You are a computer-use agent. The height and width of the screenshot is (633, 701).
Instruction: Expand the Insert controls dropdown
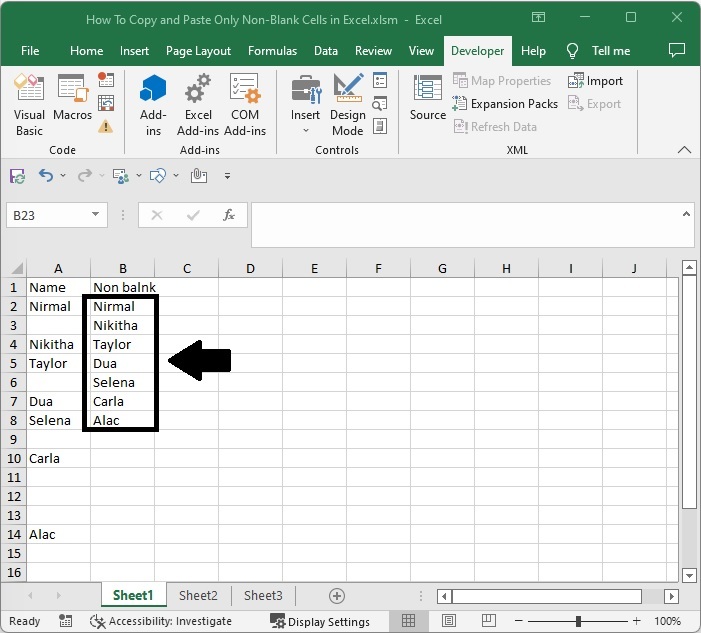pyautogui.click(x=306, y=130)
